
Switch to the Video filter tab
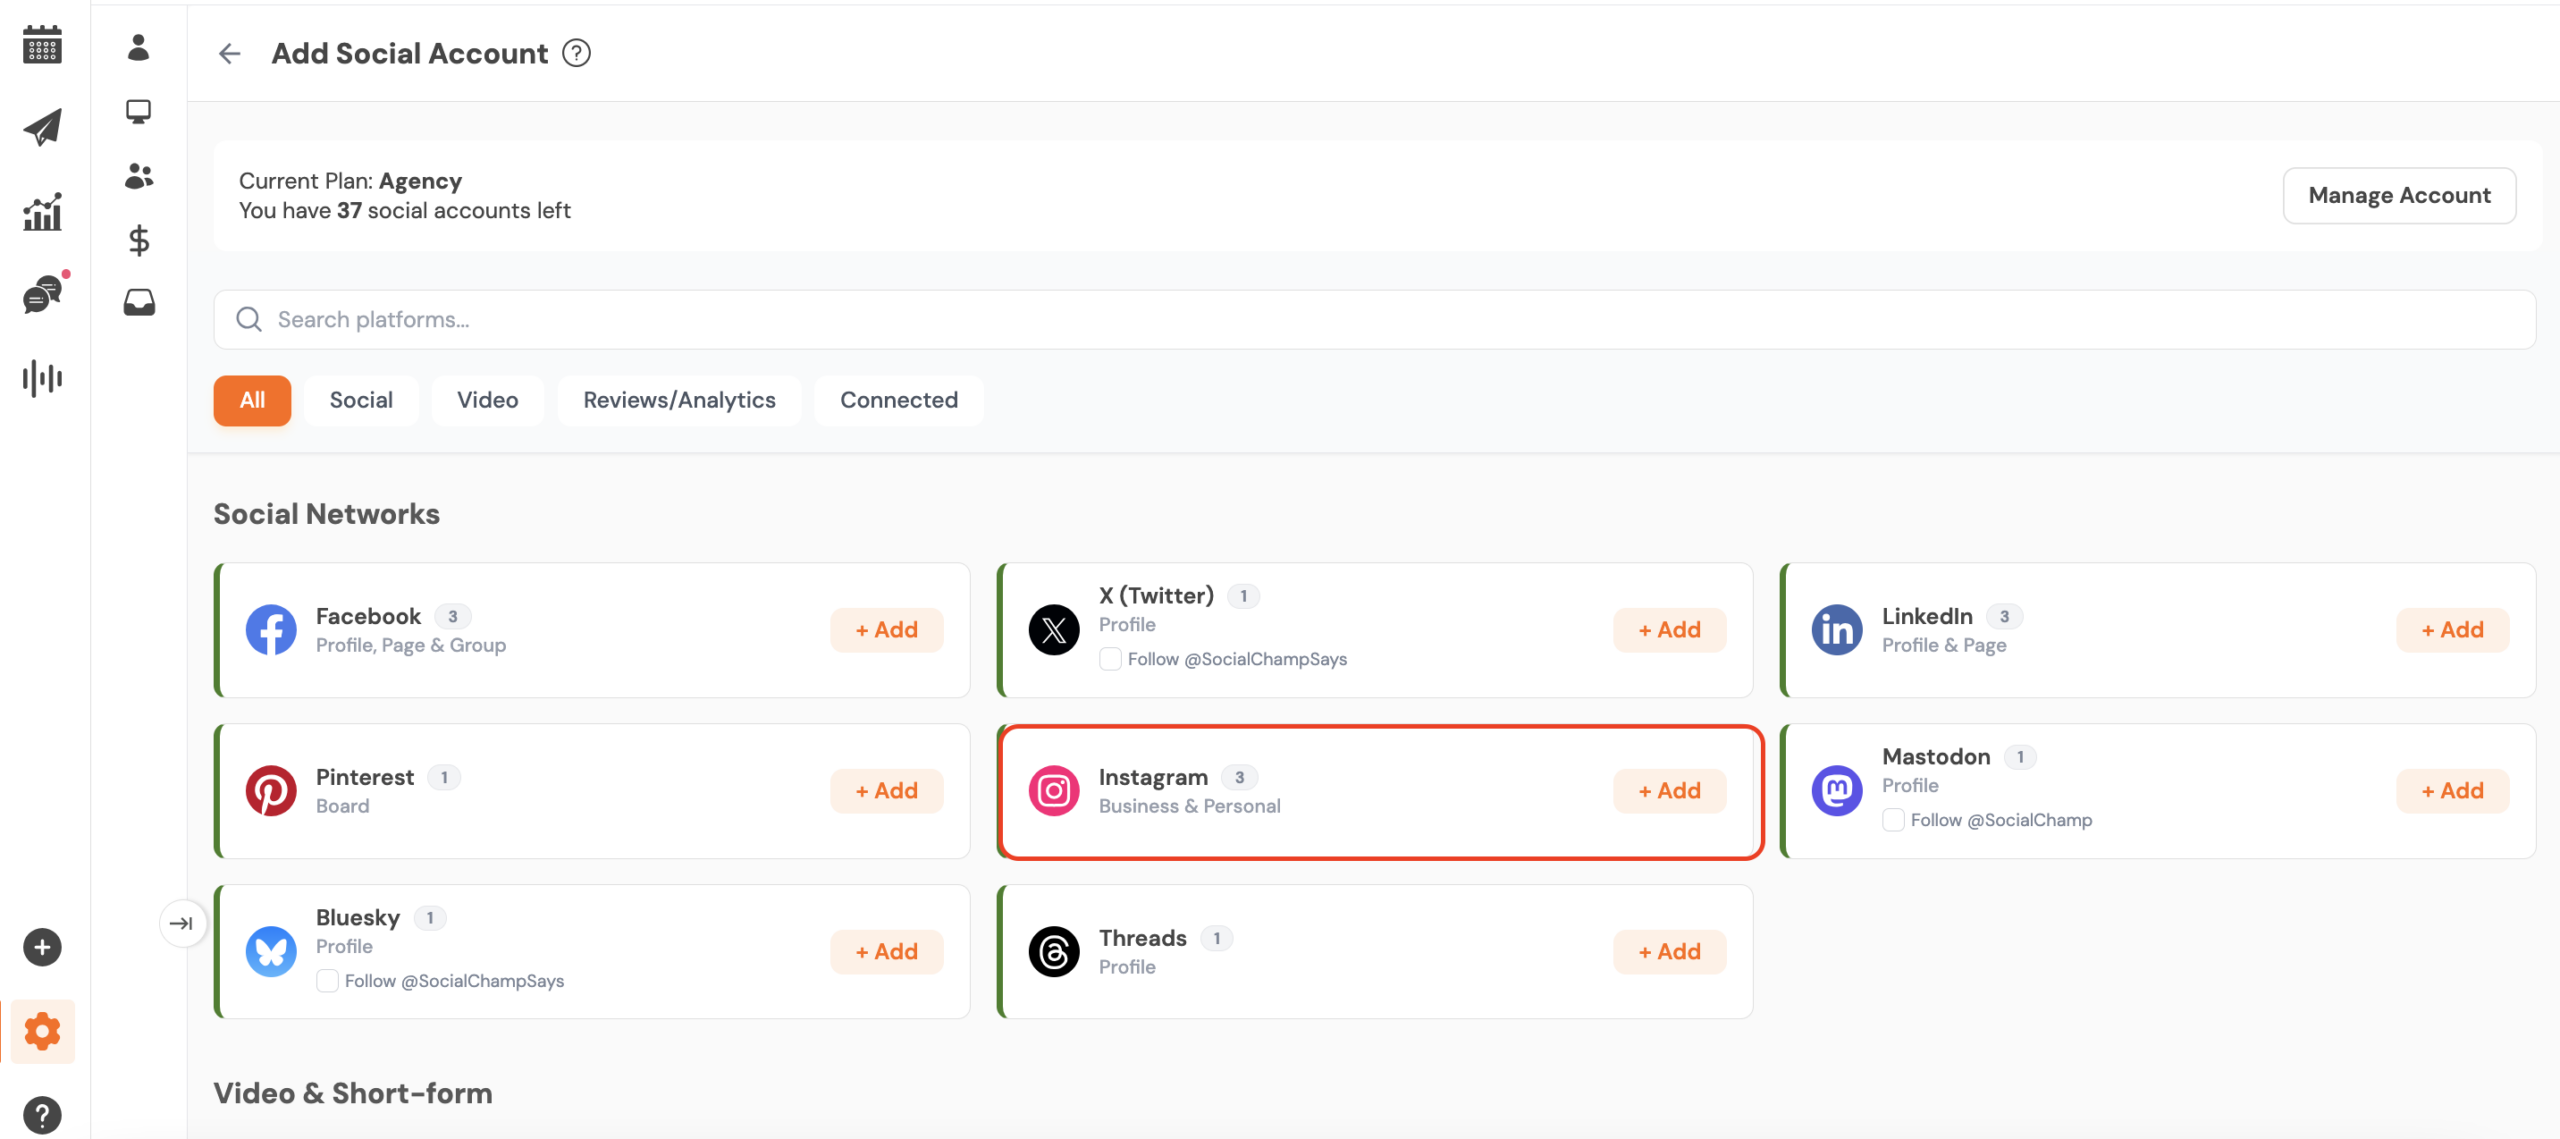487,400
